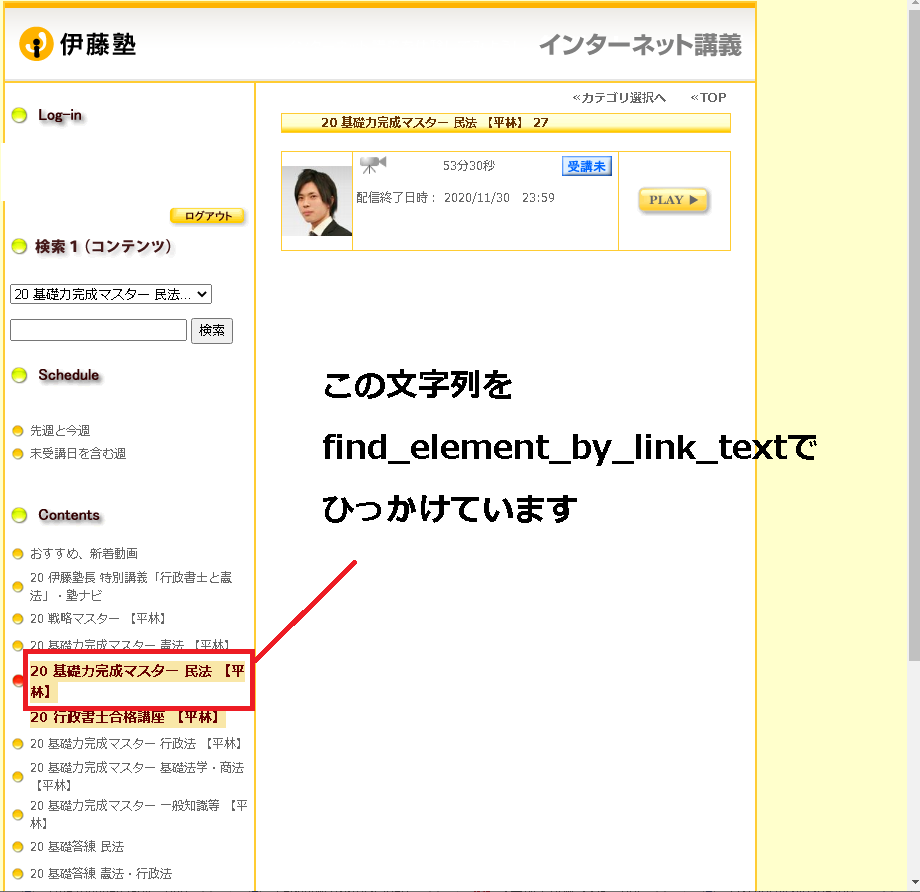The height and width of the screenshot is (892, 920).
Task: Click inside the search text input field
Action: click(x=97, y=330)
